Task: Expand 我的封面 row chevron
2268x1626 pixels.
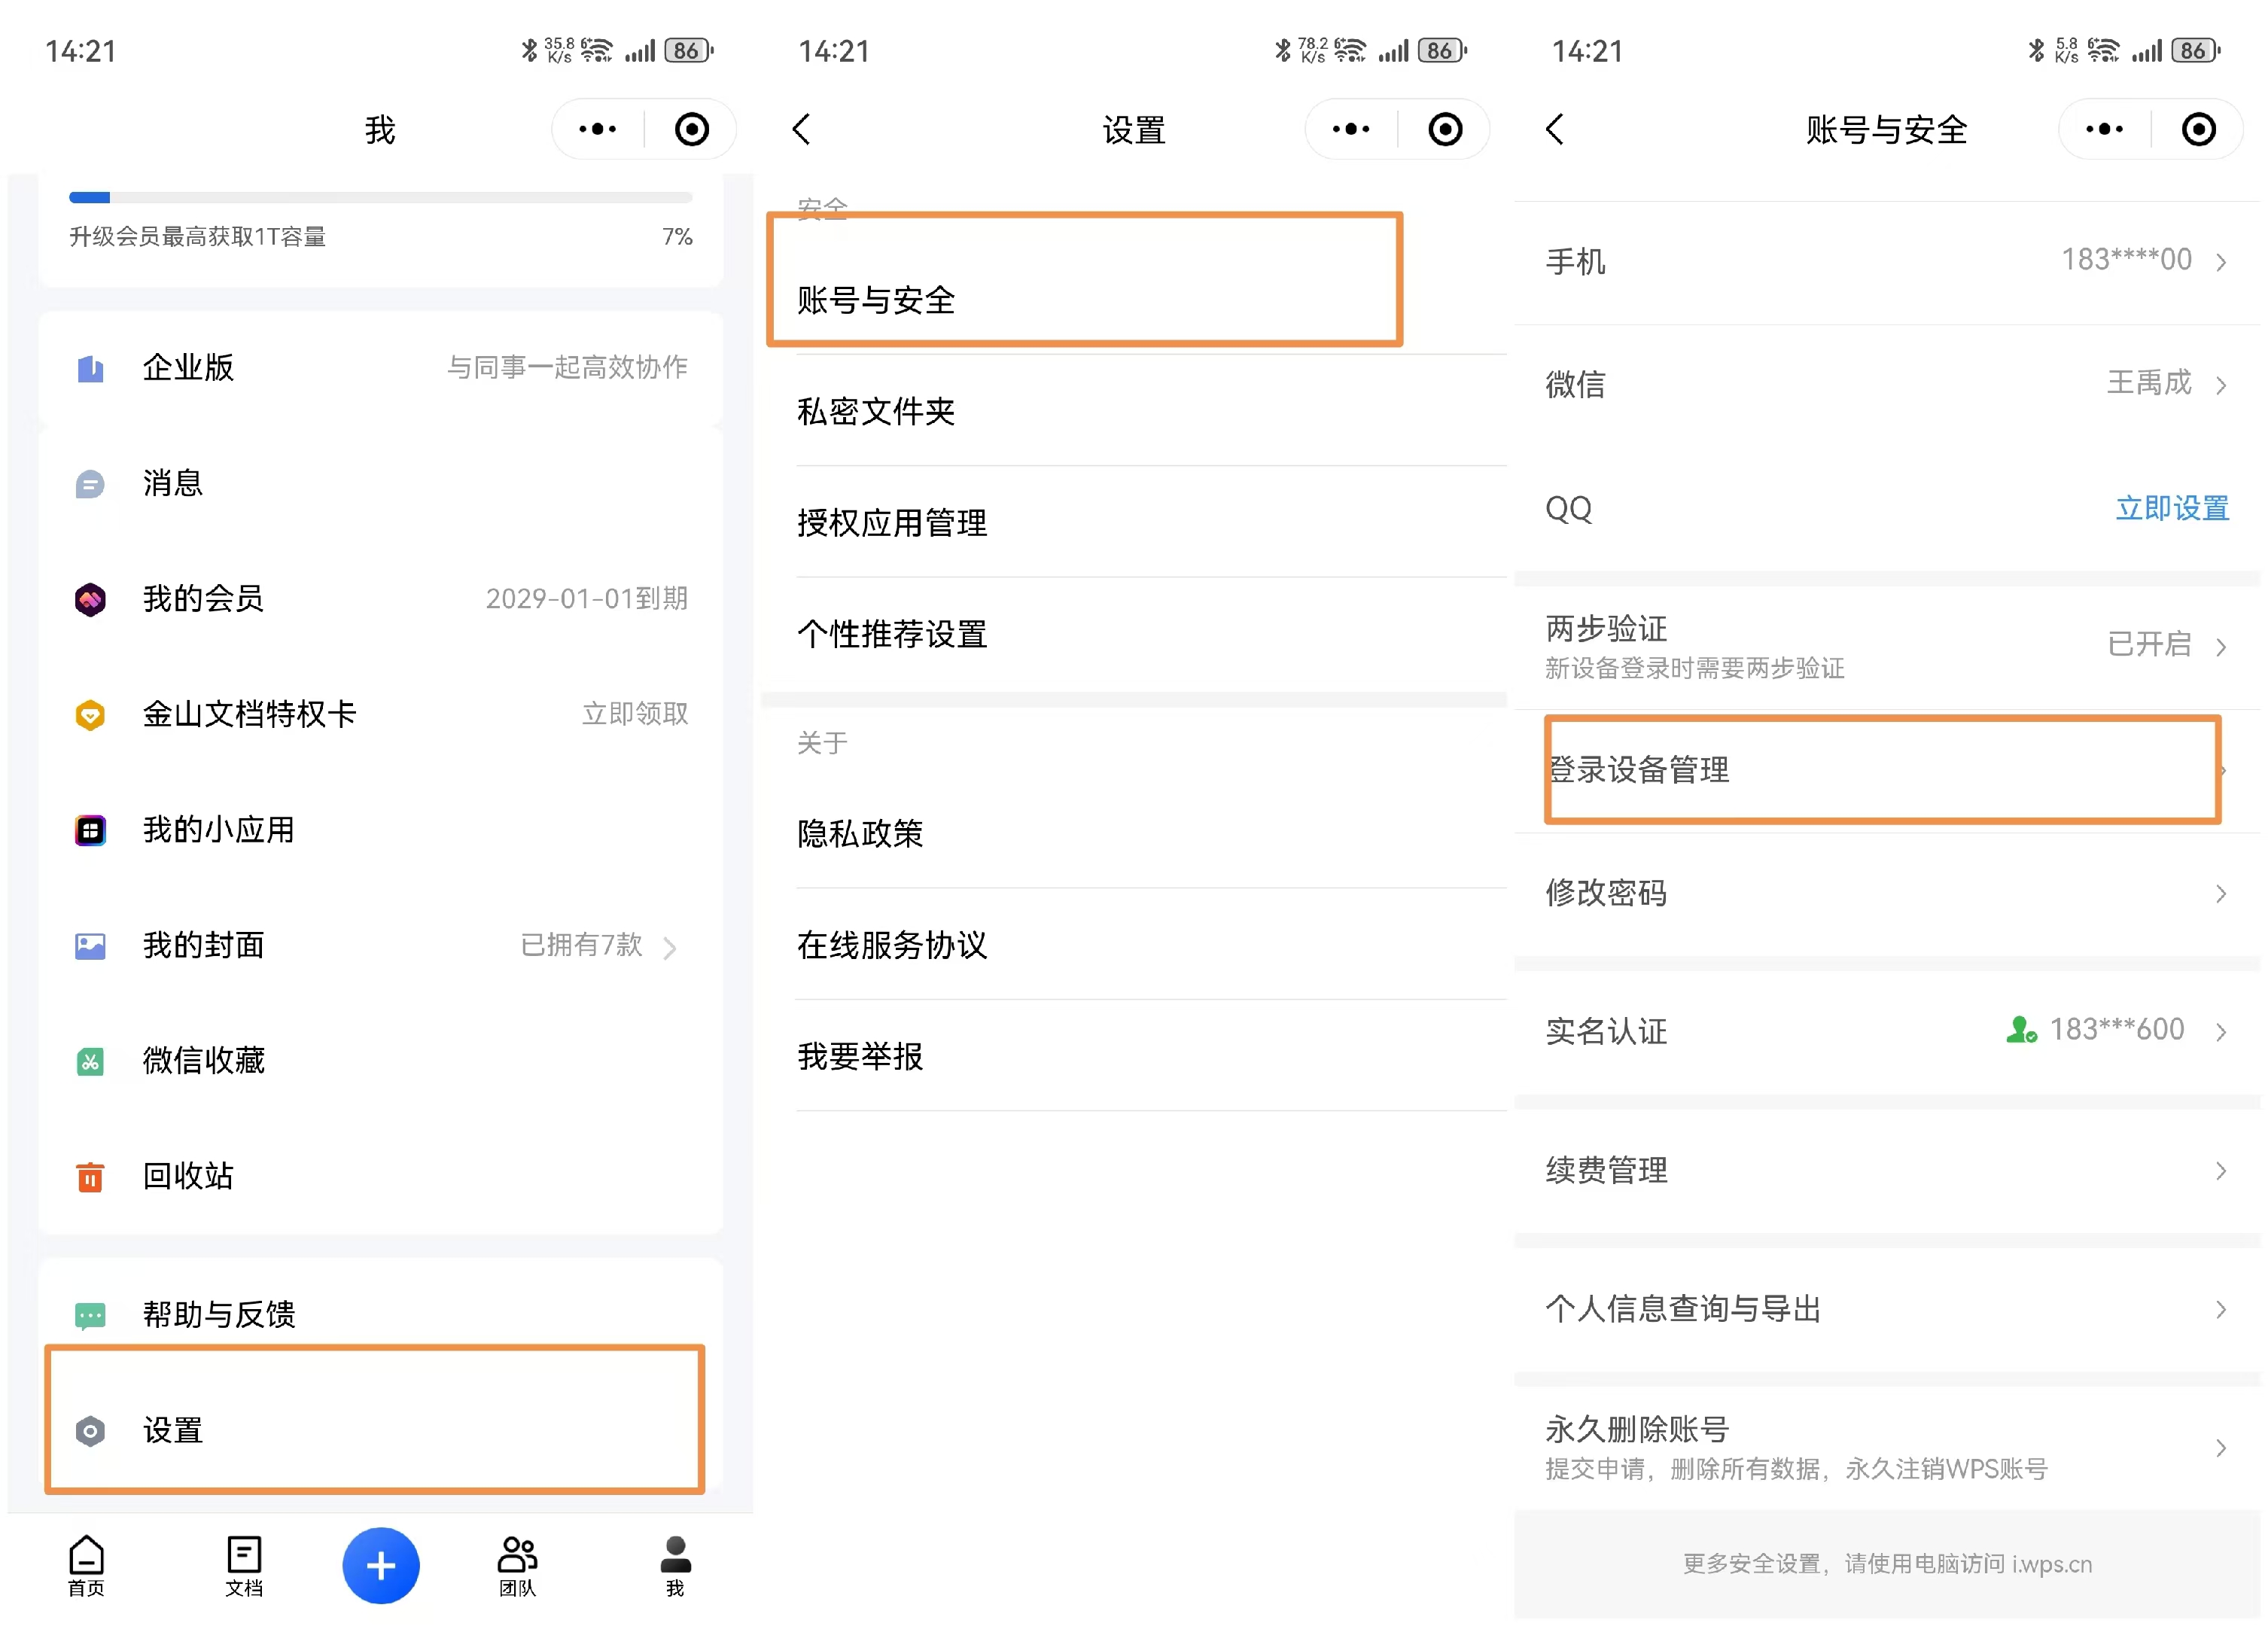Action: (x=670, y=948)
